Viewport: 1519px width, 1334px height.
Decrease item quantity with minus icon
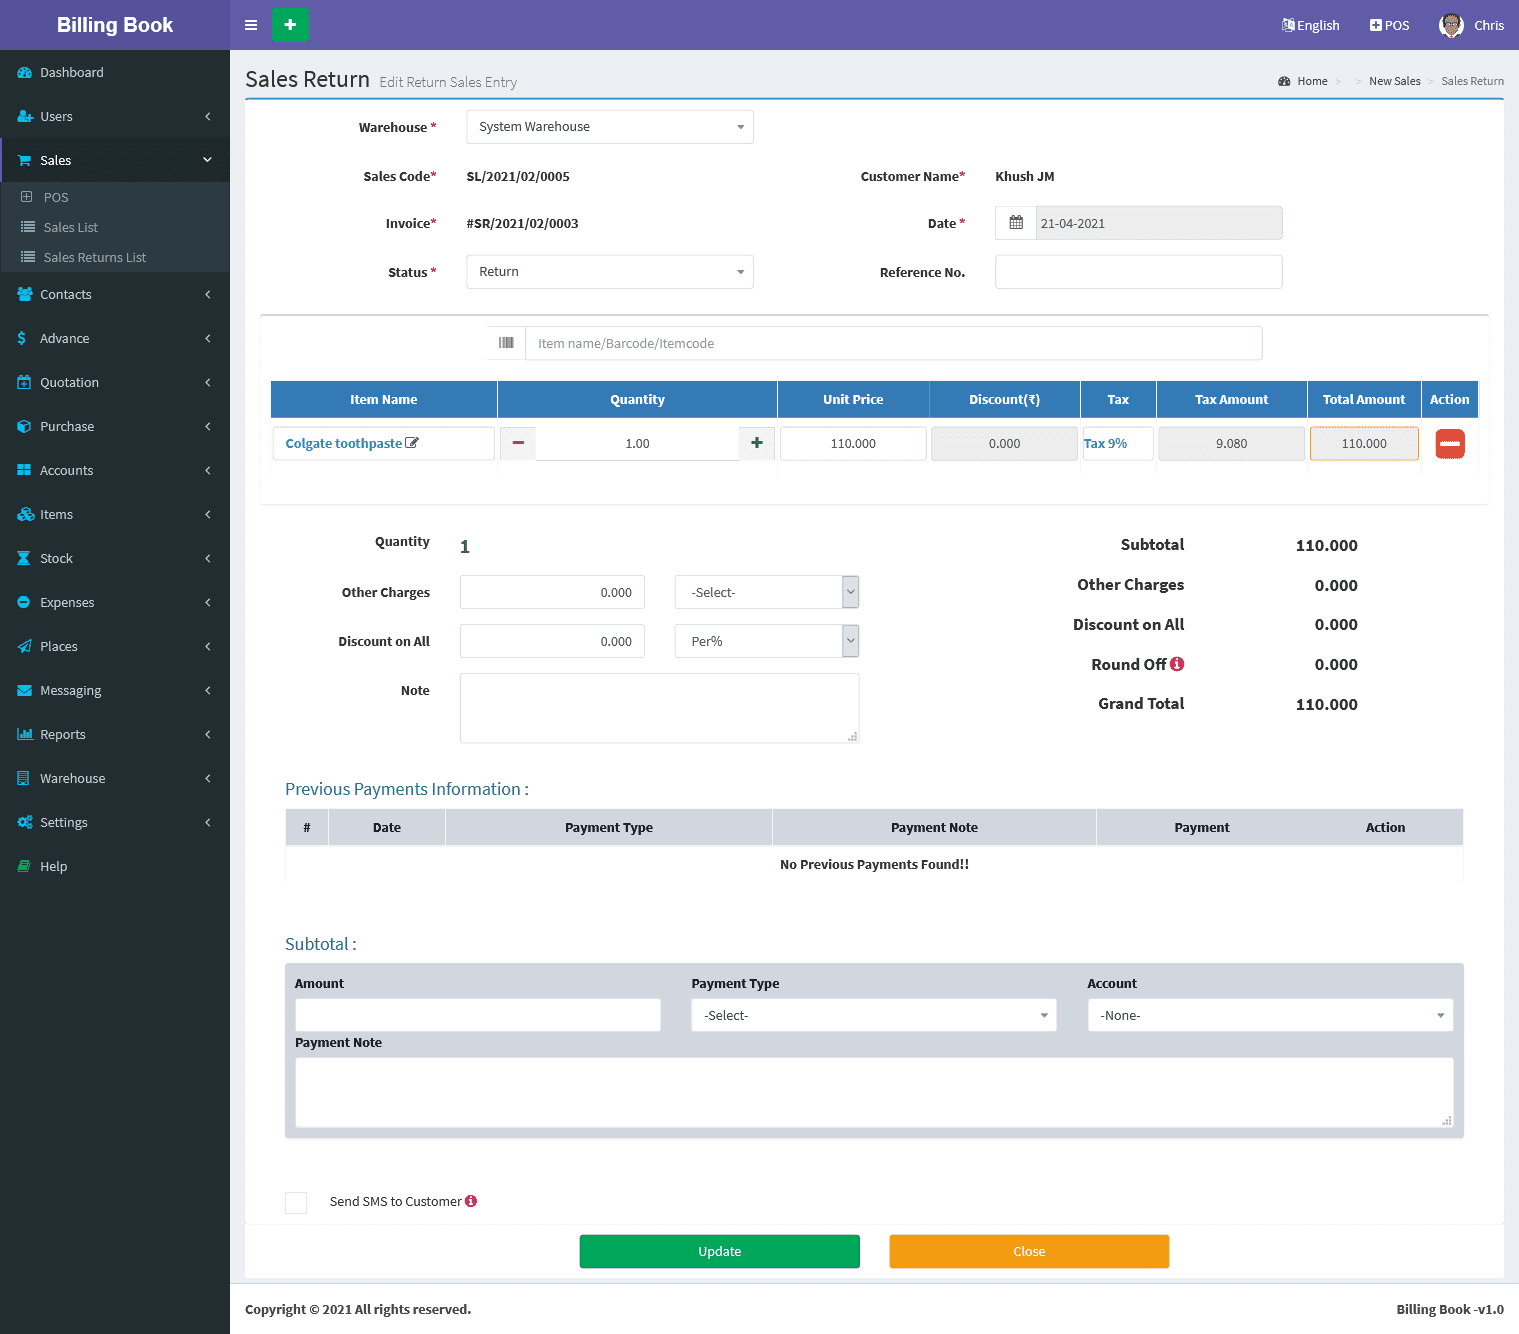tap(518, 443)
